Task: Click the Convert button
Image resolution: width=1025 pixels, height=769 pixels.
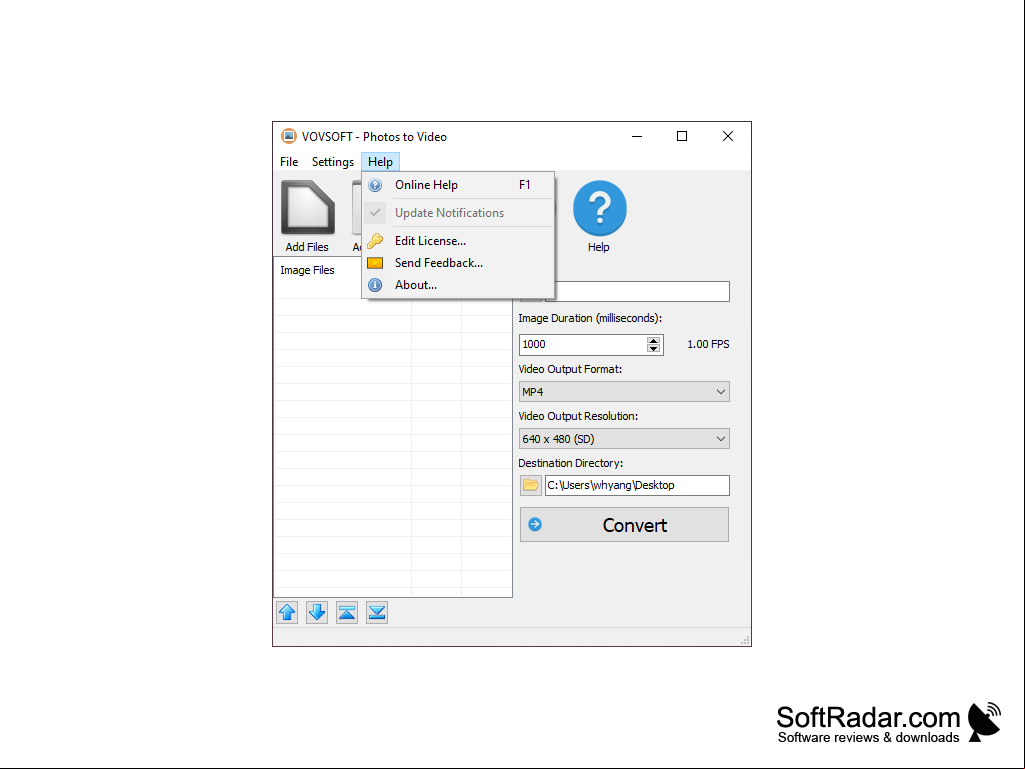Action: [624, 524]
